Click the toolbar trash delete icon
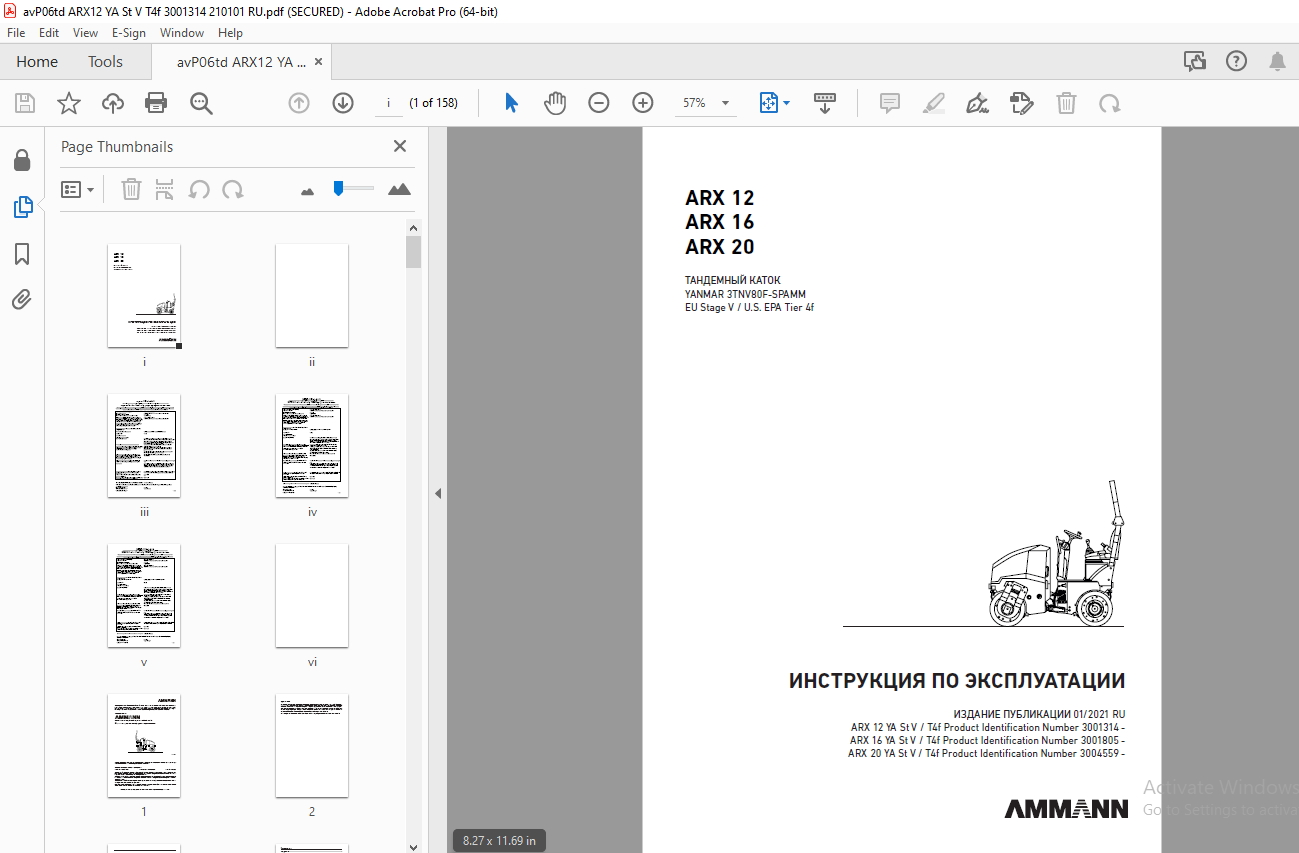The width and height of the screenshot is (1299, 853). 1067,103
